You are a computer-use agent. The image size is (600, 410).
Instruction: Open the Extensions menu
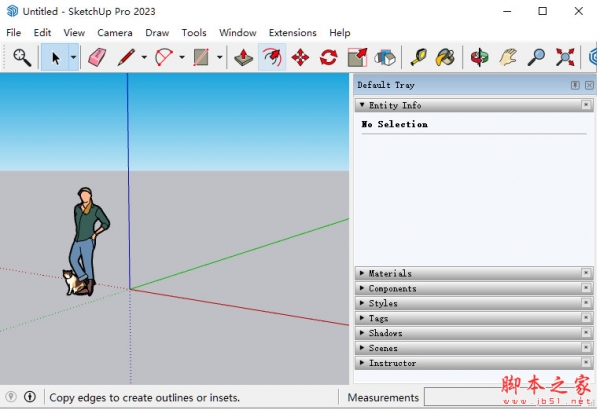point(293,33)
